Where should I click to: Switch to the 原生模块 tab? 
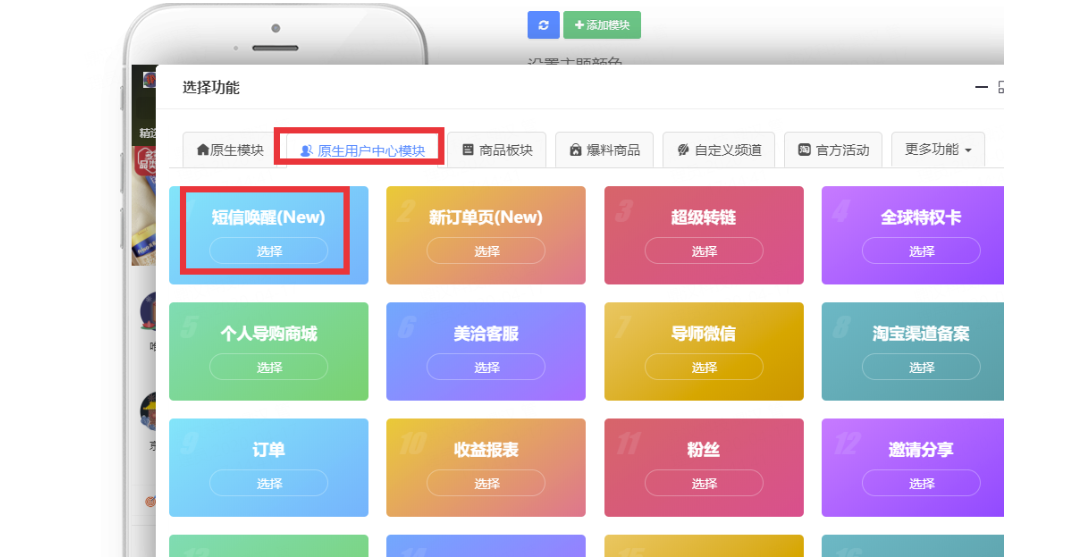point(230,149)
